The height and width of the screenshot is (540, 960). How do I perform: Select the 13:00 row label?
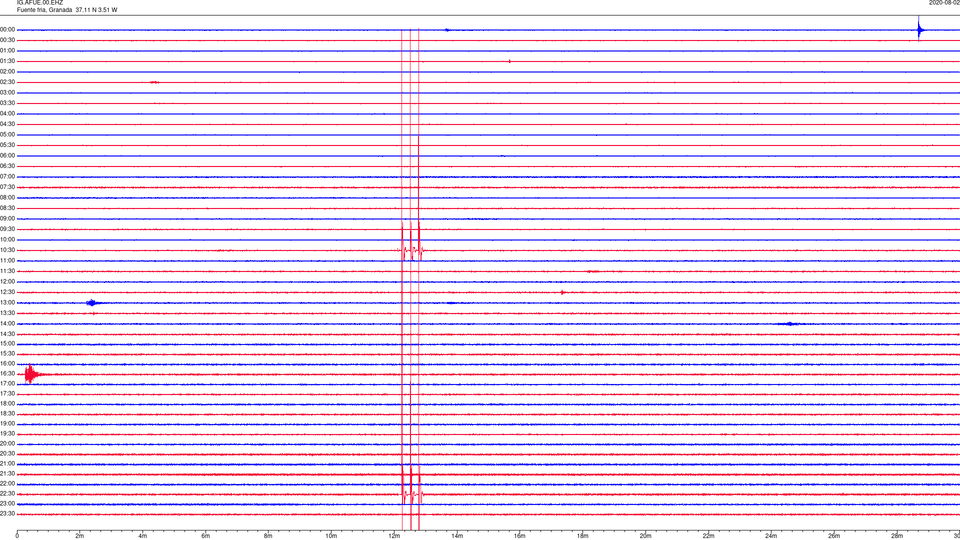coord(7,302)
